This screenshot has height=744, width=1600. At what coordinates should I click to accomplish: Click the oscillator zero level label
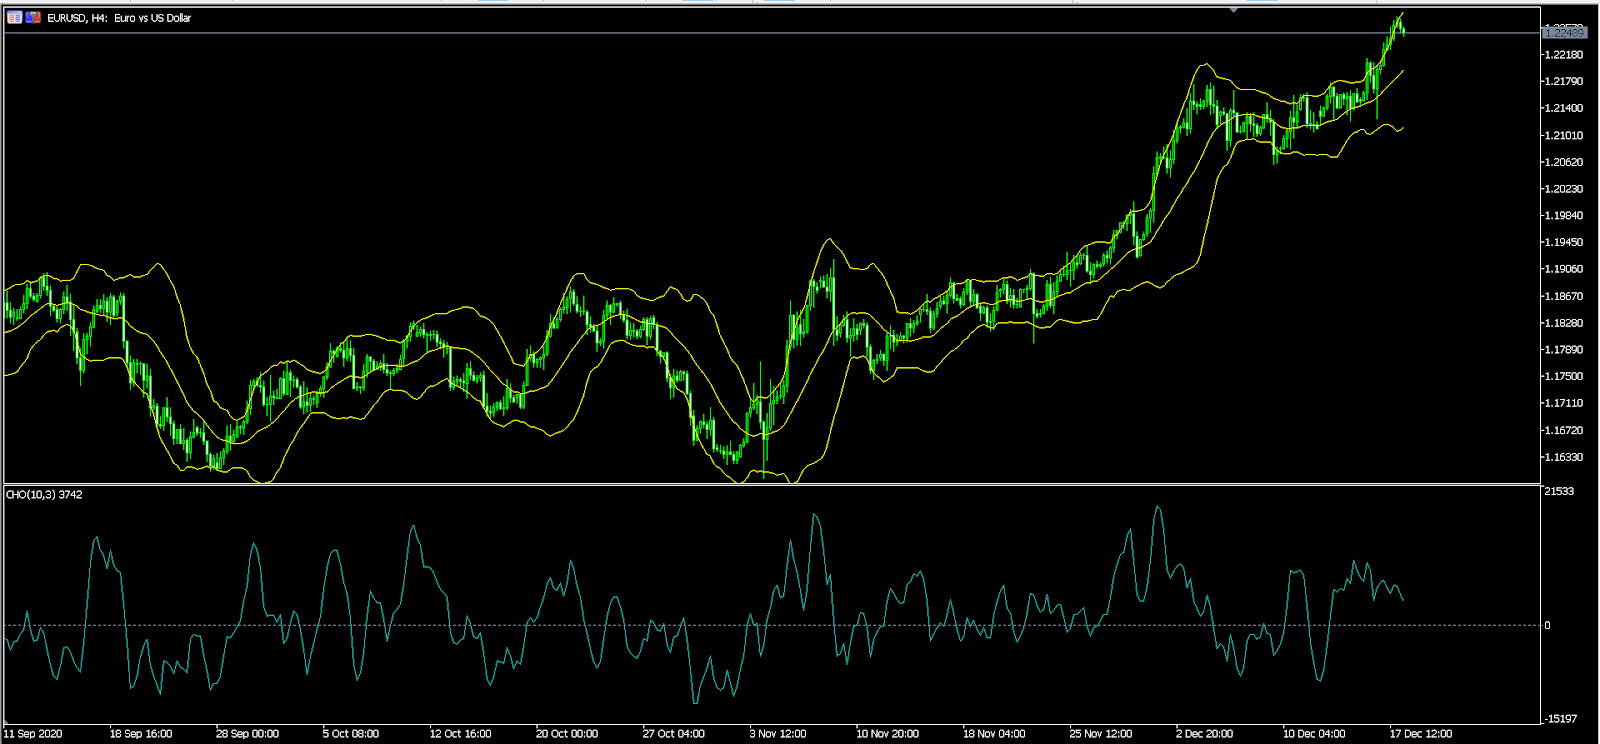(1548, 625)
